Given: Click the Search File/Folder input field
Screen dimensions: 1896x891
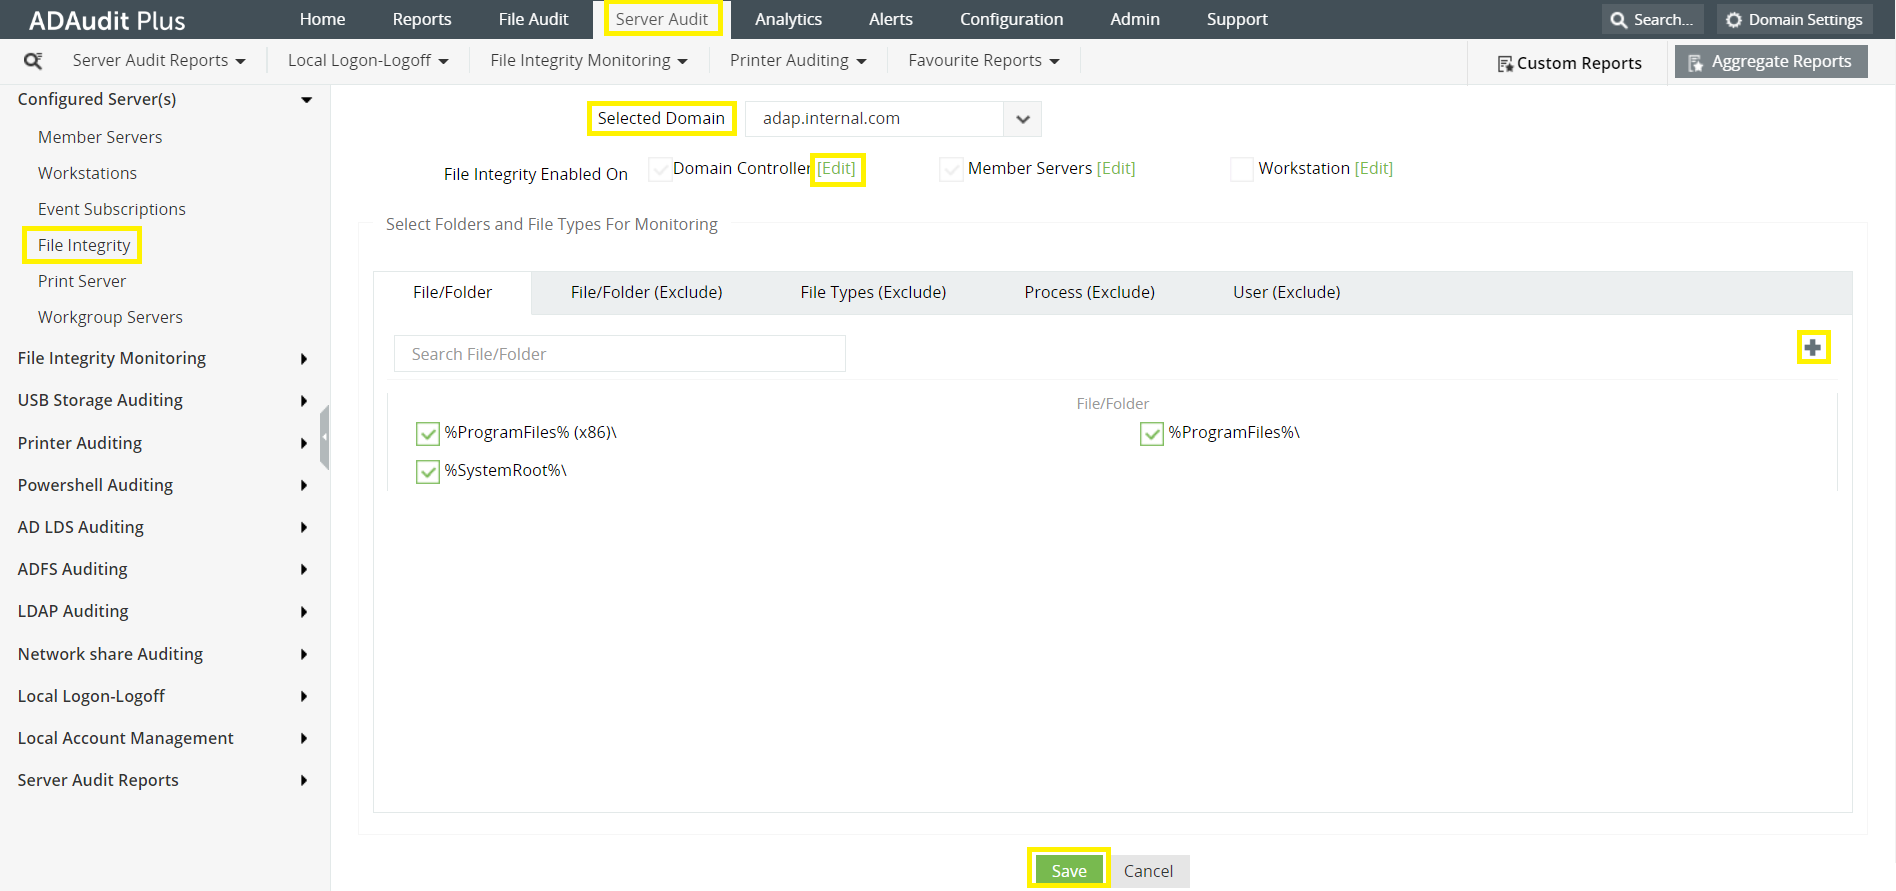Looking at the screenshot, I should point(619,354).
